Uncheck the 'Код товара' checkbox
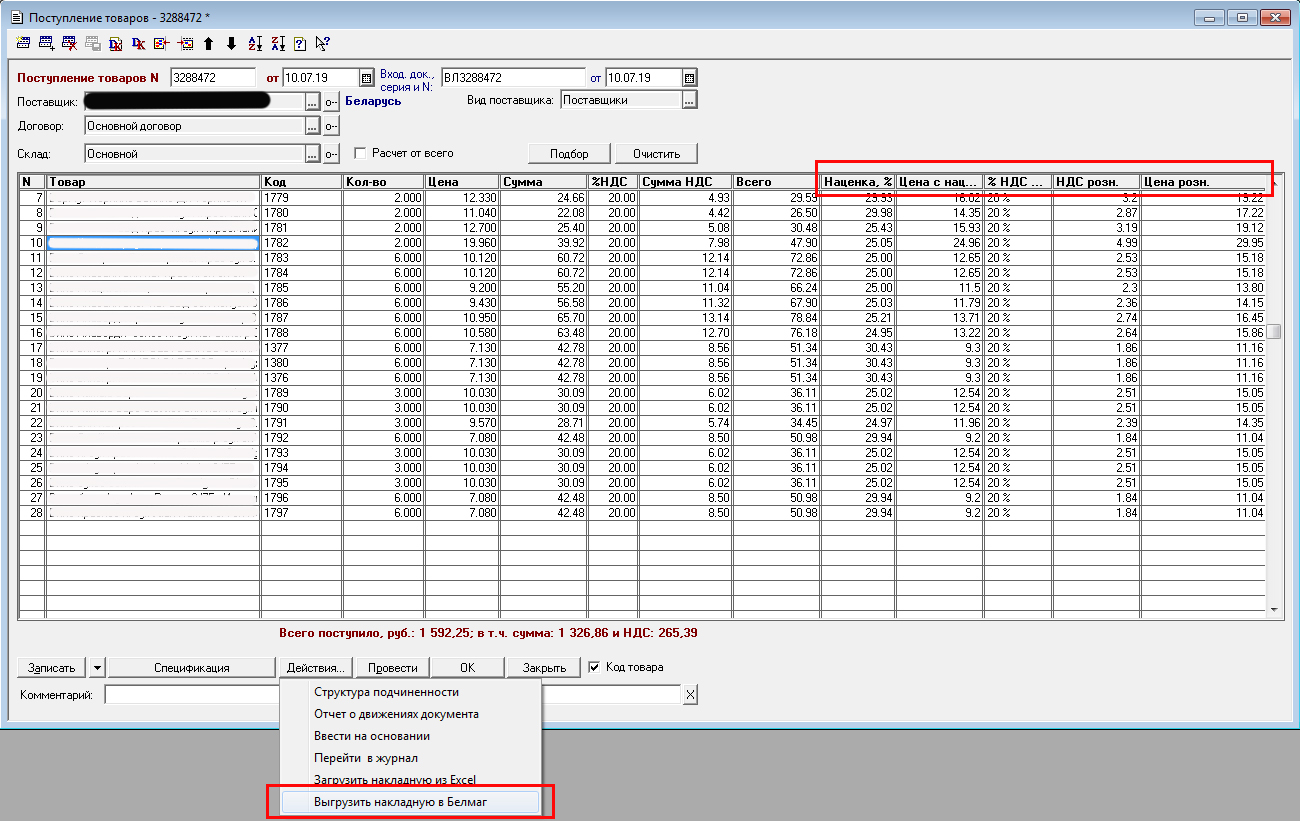The width and height of the screenshot is (1300, 821). point(594,667)
